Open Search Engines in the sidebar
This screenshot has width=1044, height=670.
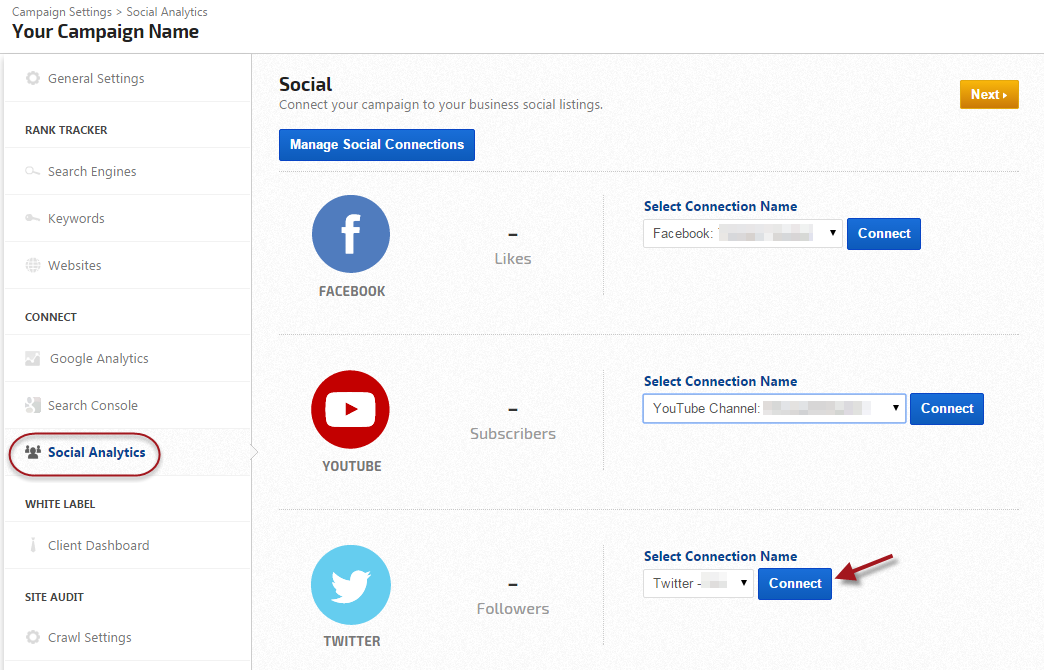[91, 172]
